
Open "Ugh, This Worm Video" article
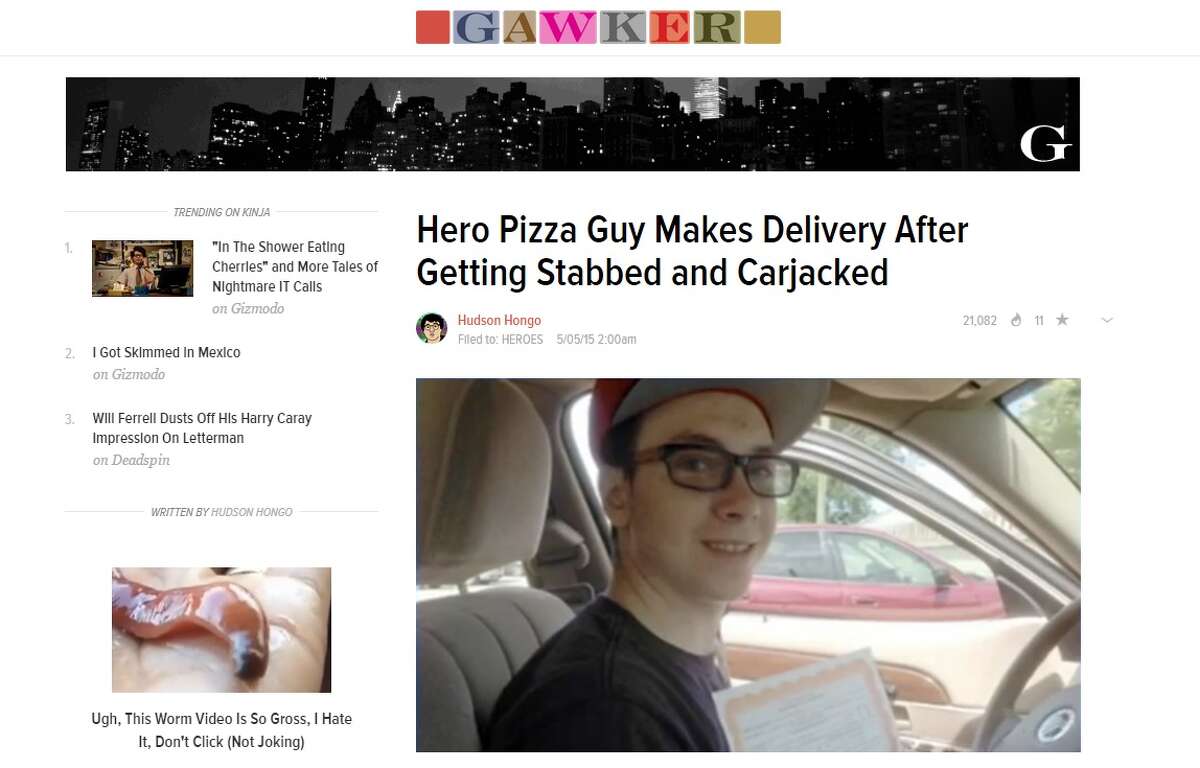pos(221,730)
